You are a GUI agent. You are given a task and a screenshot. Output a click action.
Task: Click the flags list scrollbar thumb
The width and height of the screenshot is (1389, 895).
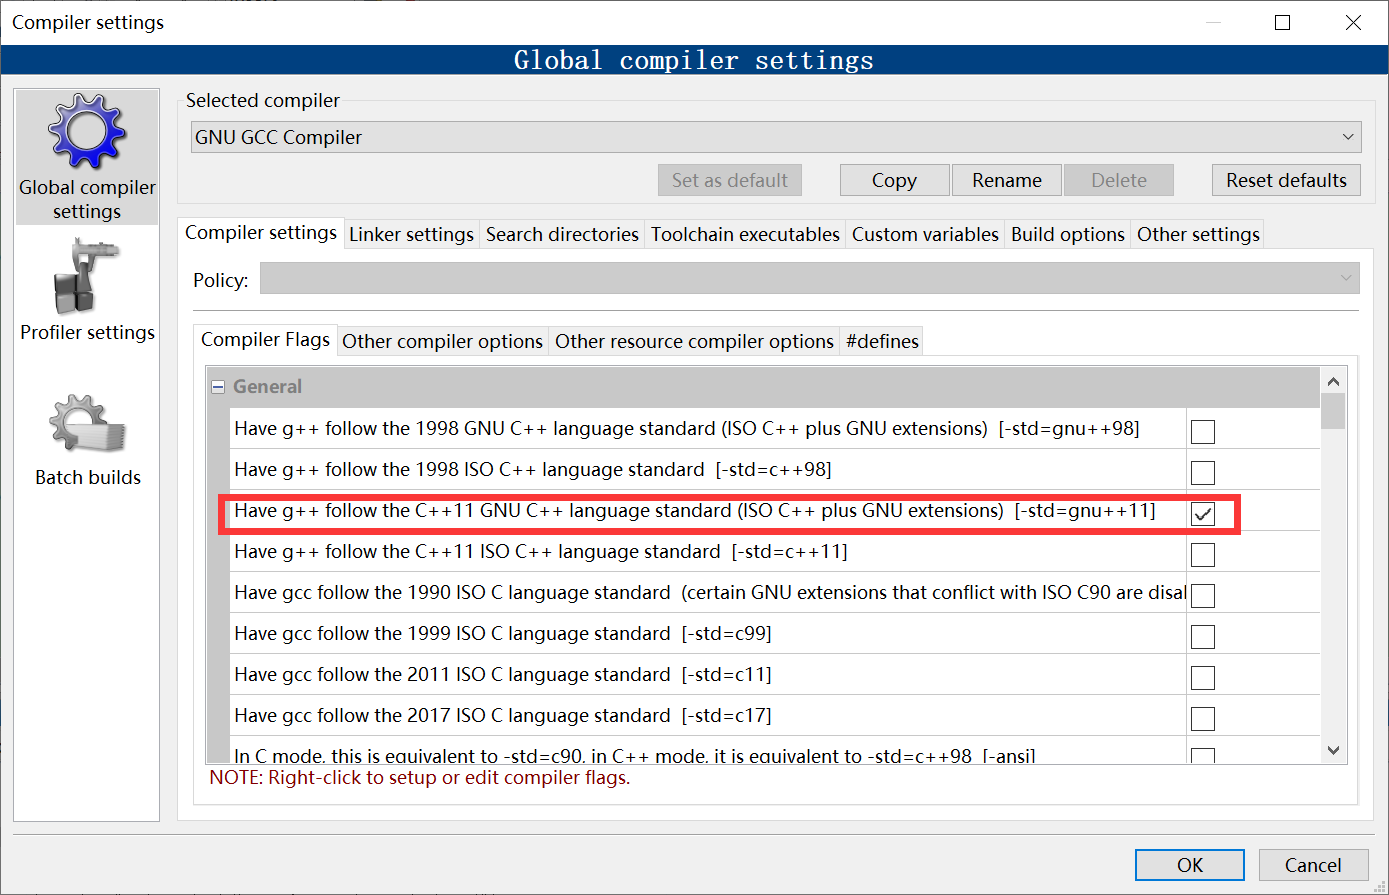(x=1333, y=411)
